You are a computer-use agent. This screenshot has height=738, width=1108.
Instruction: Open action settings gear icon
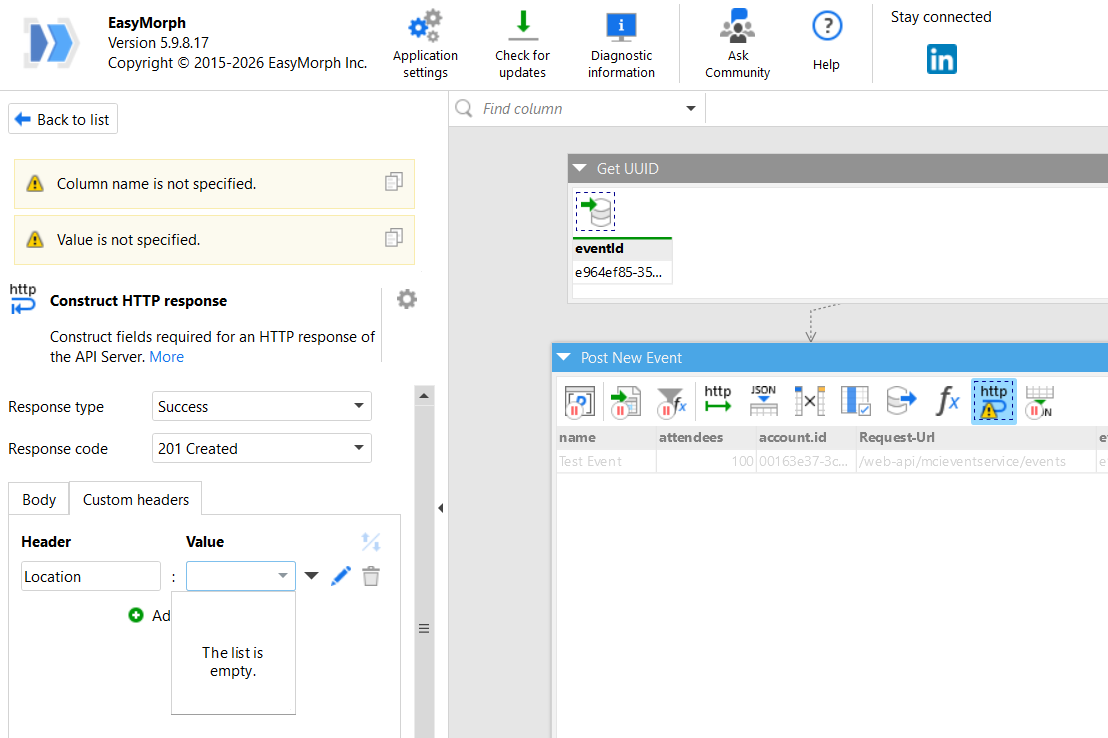point(406,299)
